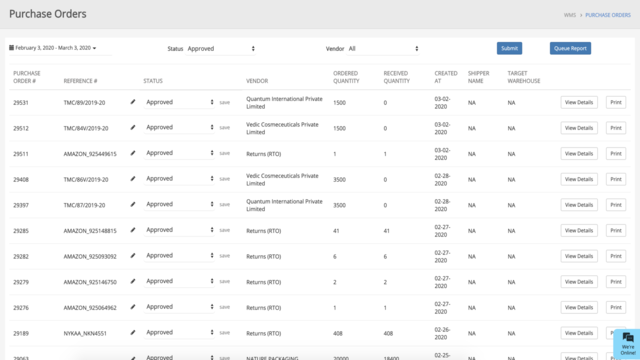Open the date range picker February 3 - March 3
Screen dimensions: 640x360
(x=53, y=48)
